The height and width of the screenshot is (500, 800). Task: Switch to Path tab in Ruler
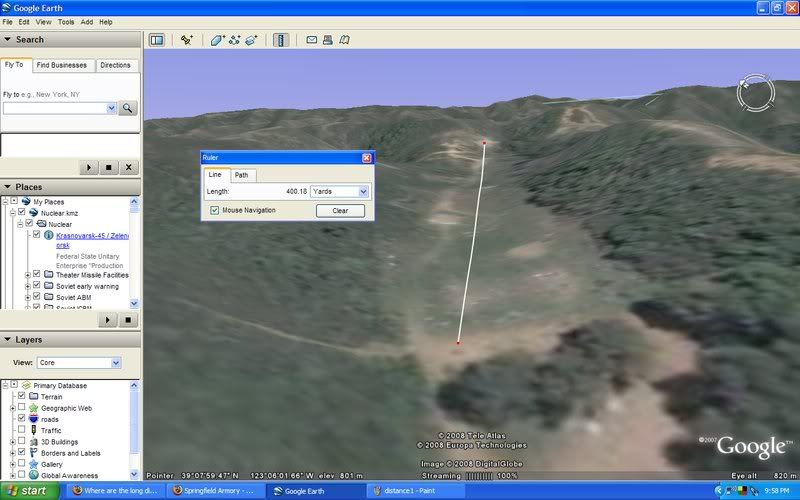[x=242, y=175]
